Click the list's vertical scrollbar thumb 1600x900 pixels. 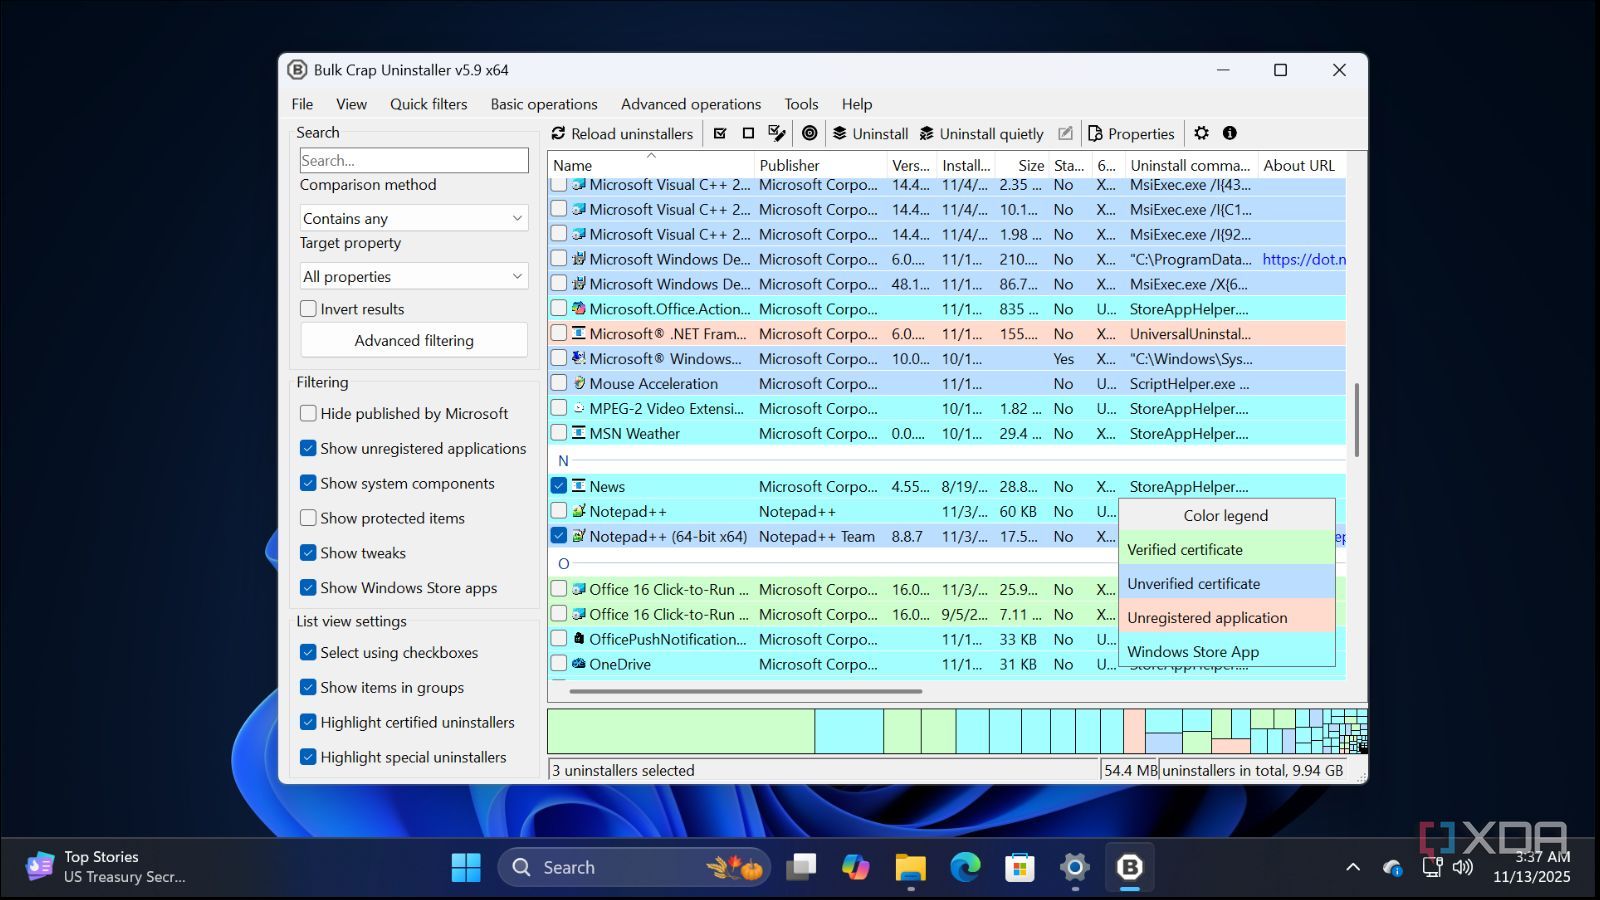1357,420
